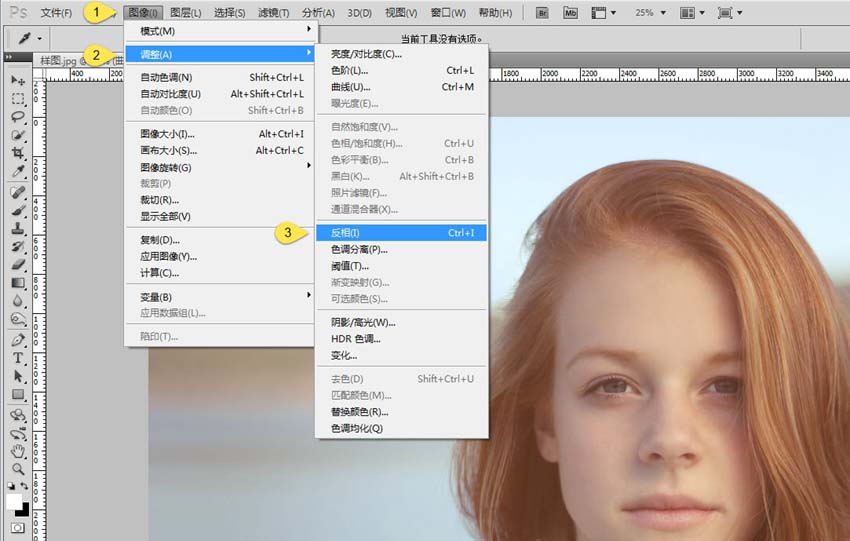Choose 色阶(L)... adjustment

click(x=402, y=70)
